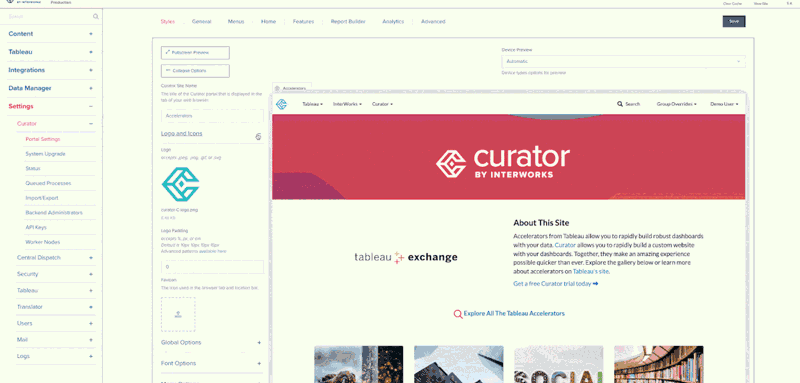Click the search magnifier icon in sidebar
This screenshot has width=800, height=383.
point(95,17)
